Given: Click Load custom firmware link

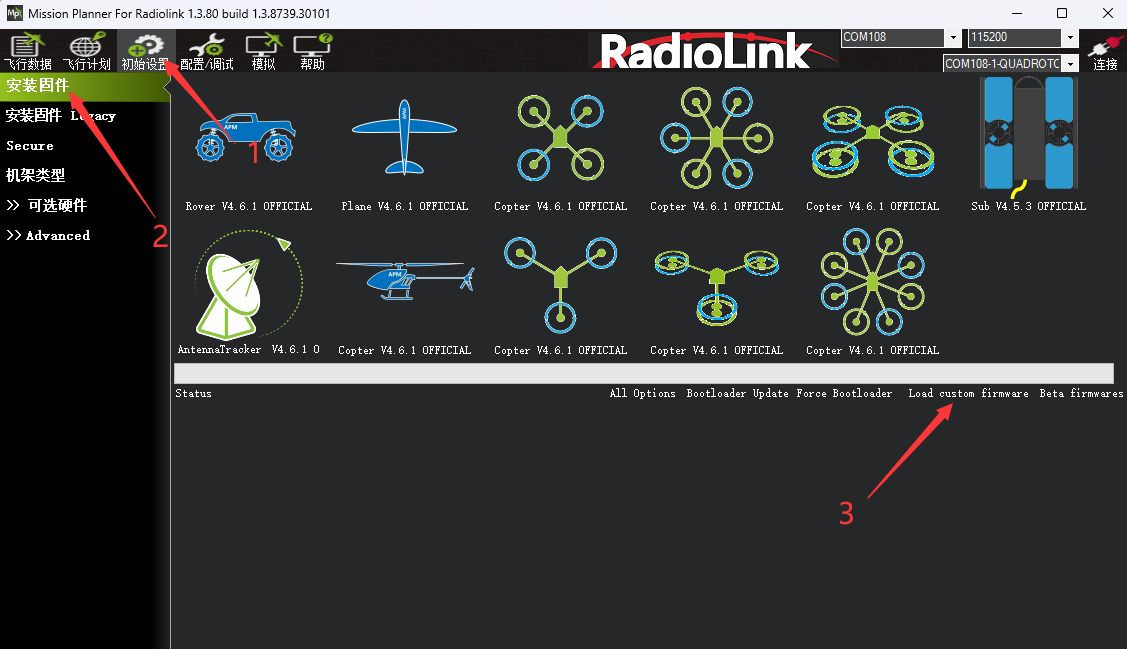Looking at the screenshot, I should (x=968, y=393).
